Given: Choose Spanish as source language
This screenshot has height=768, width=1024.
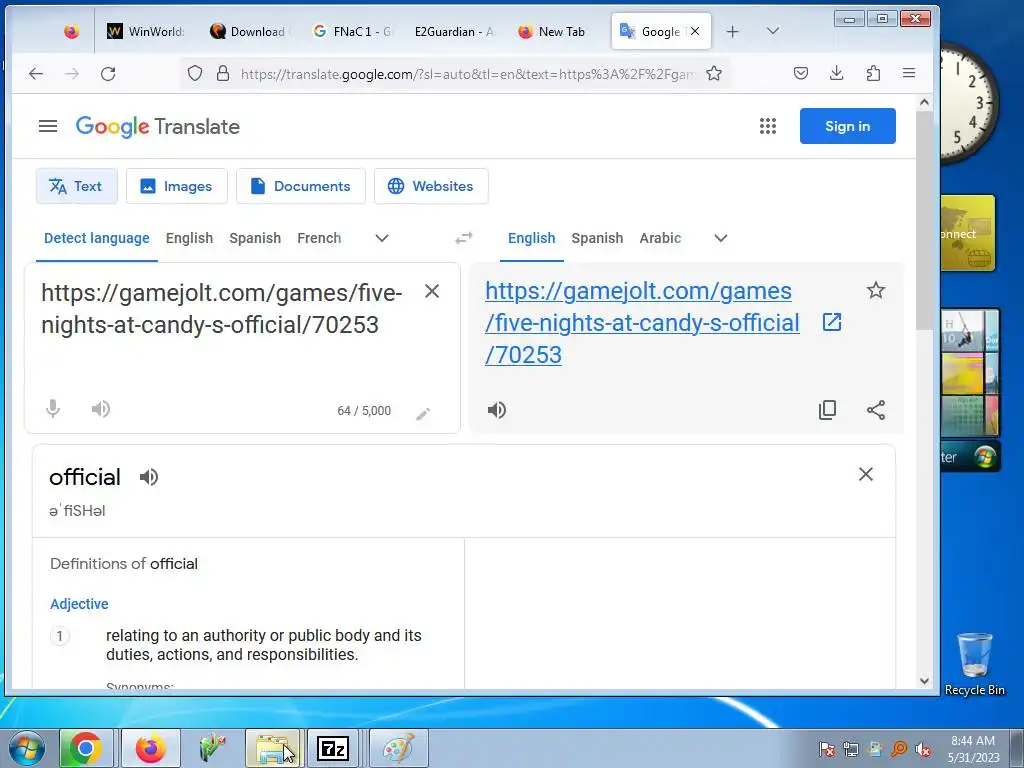Looking at the screenshot, I should (255, 238).
